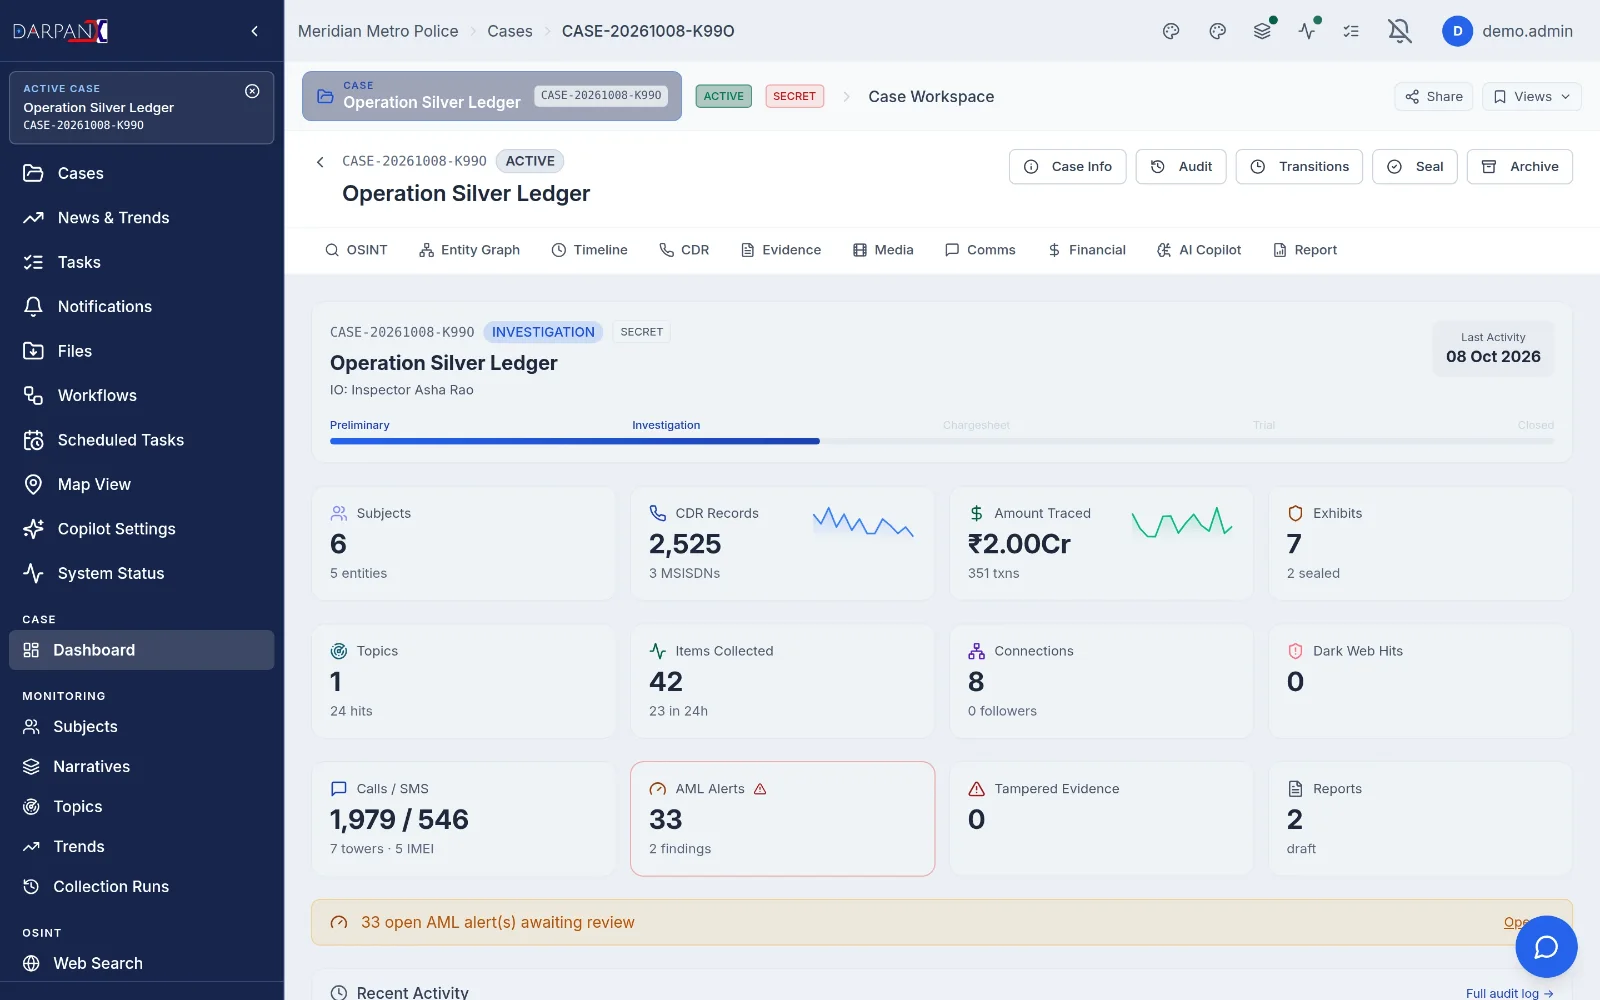The height and width of the screenshot is (1000, 1600).
Task: Open Scheduled Tasks
Action: 142,440
